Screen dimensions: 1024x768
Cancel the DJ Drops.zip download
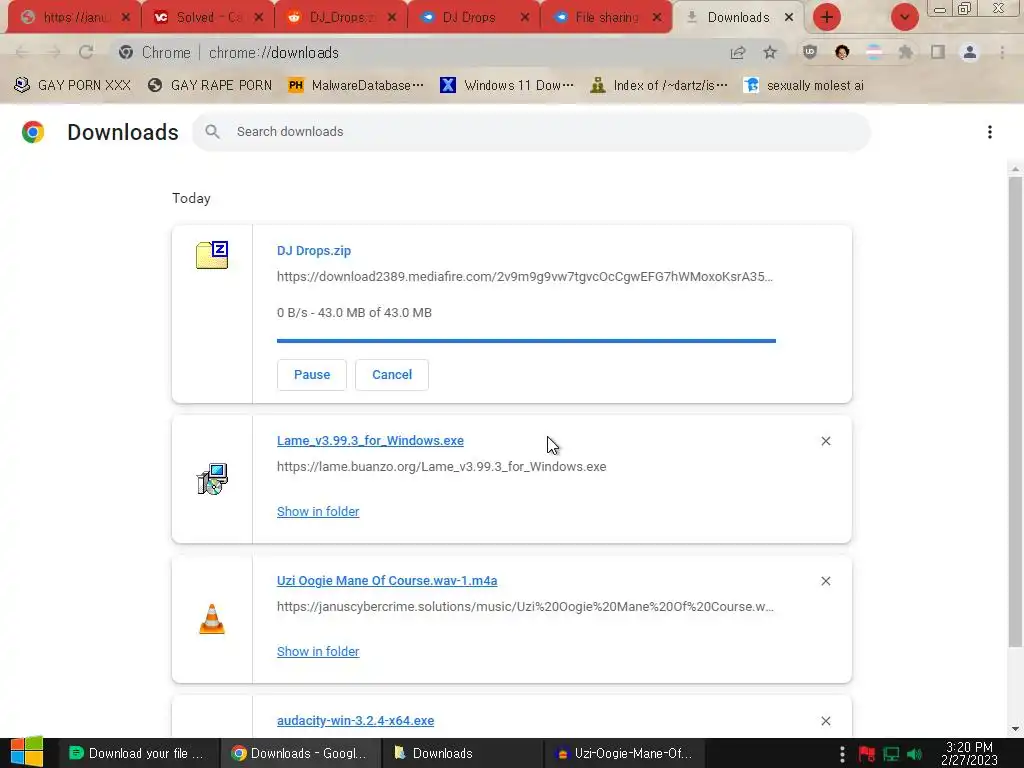point(392,375)
